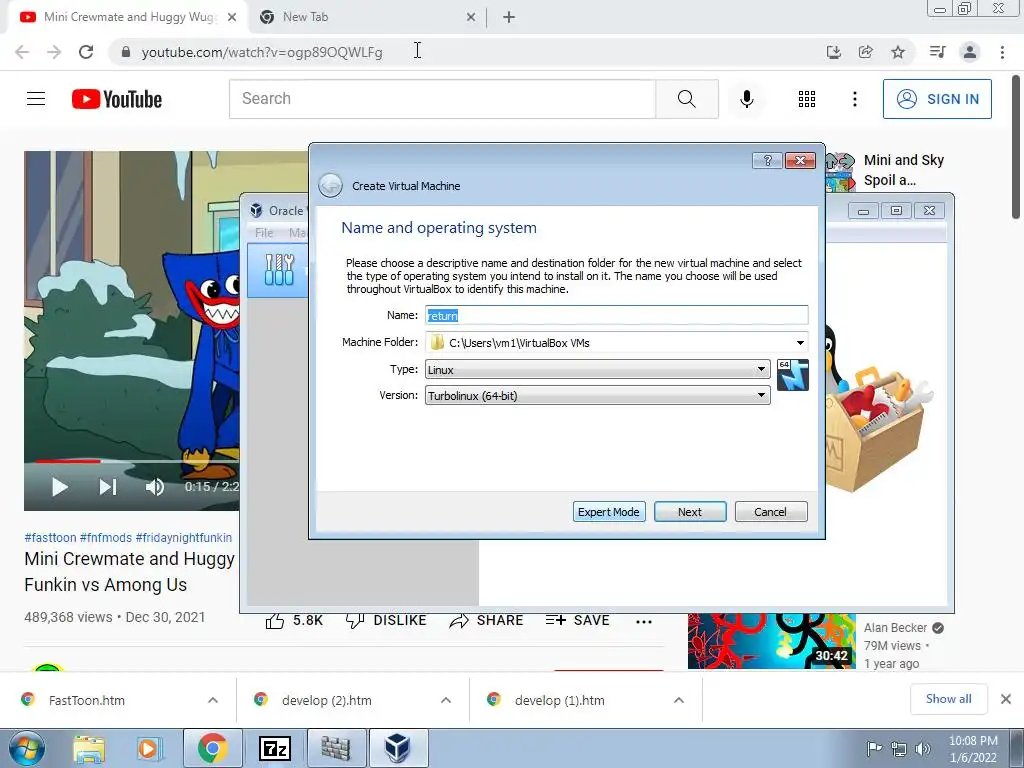
Task: Open the Chrome profile avatar
Action: [x=970, y=52]
